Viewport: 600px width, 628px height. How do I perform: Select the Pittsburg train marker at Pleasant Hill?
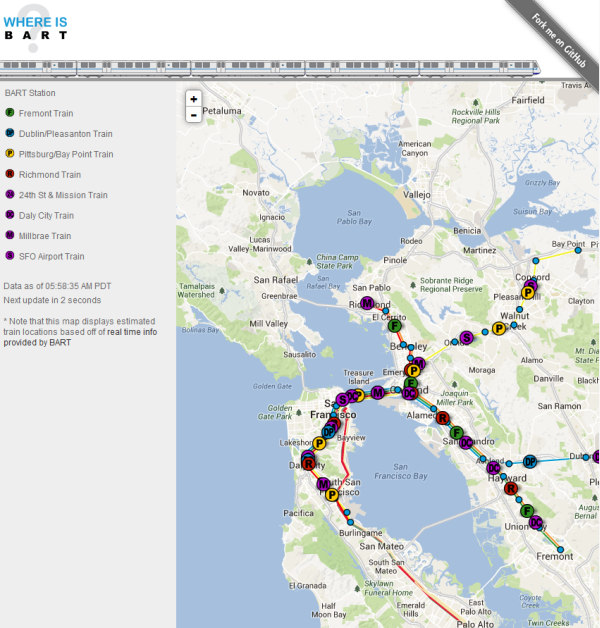528,293
